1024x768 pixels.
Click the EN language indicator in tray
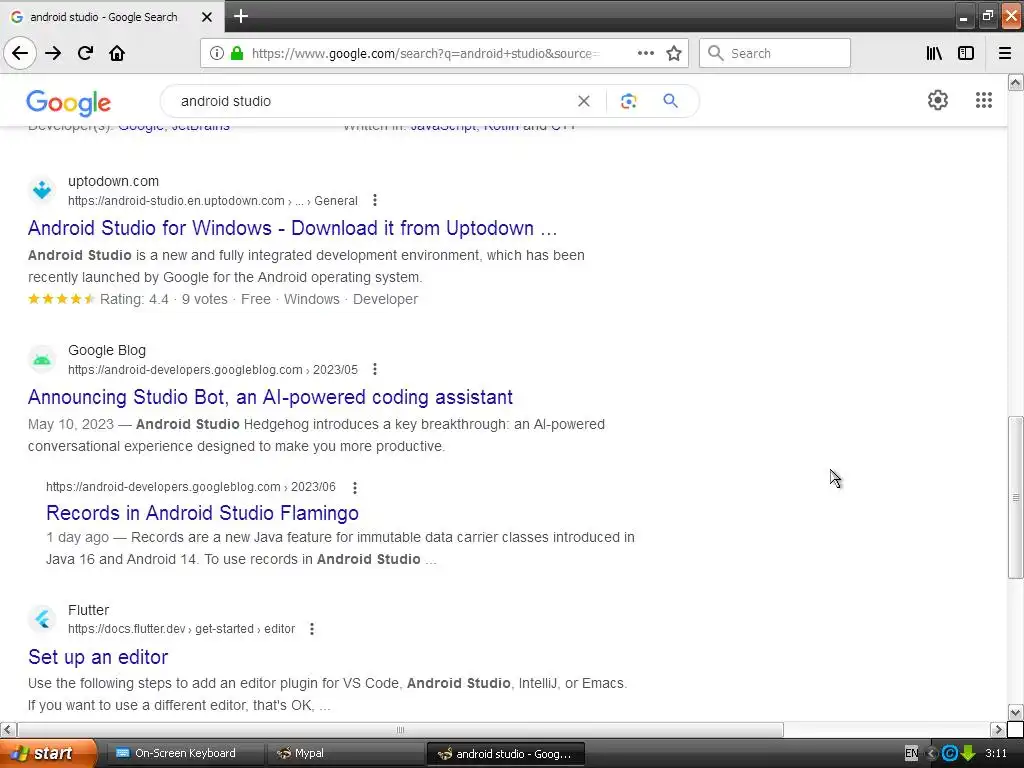(912, 754)
